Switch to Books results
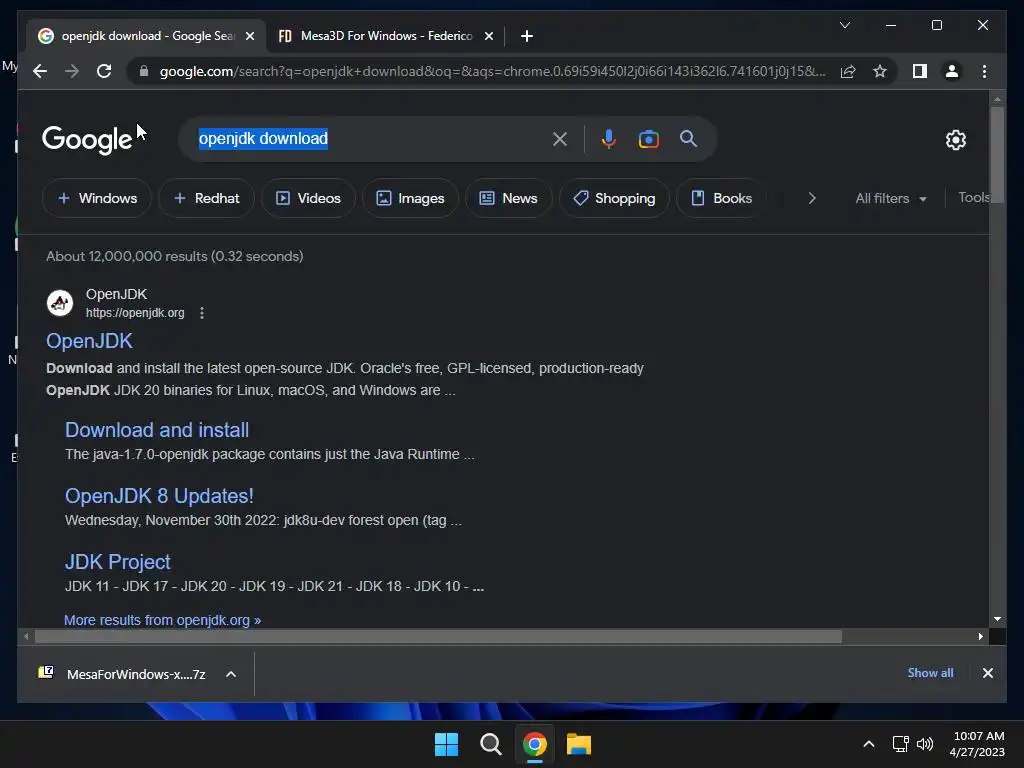This screenshot has width=1024, height=768. click(721, 198)
